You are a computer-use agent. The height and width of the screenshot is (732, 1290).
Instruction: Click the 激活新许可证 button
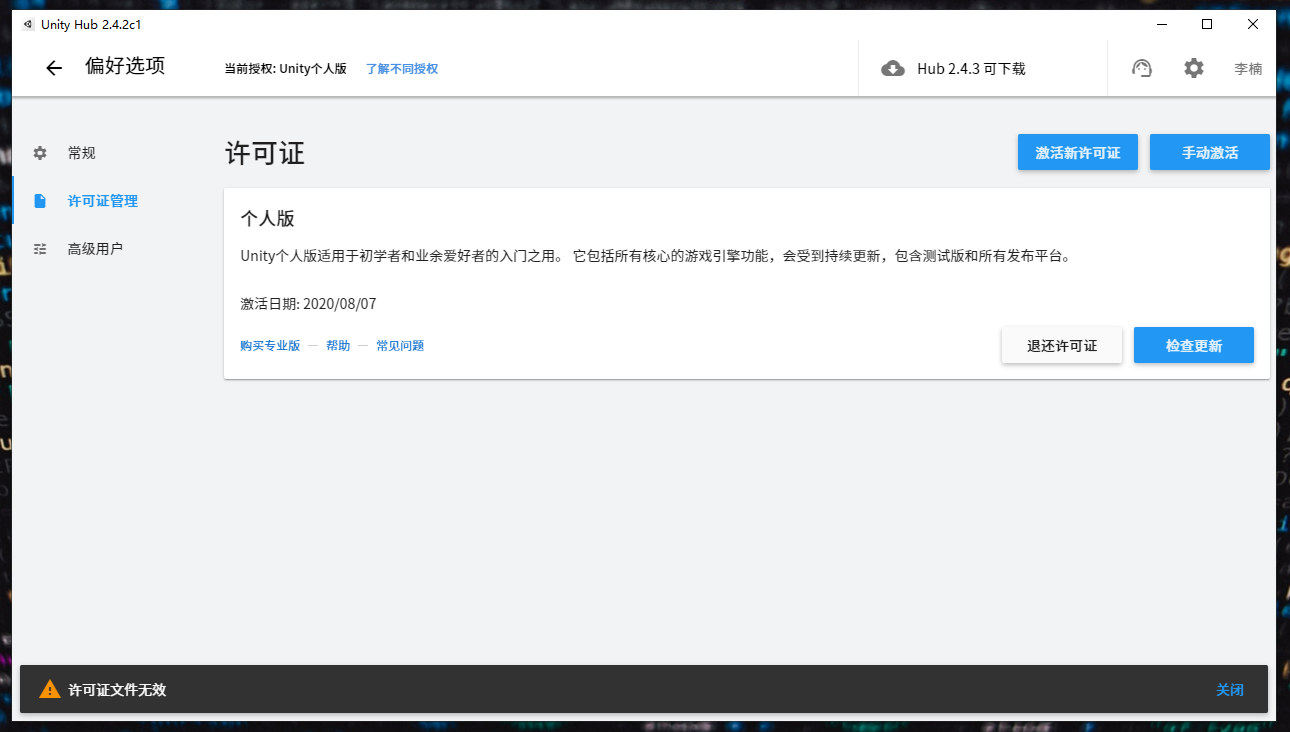click(x=1077, y=152)
